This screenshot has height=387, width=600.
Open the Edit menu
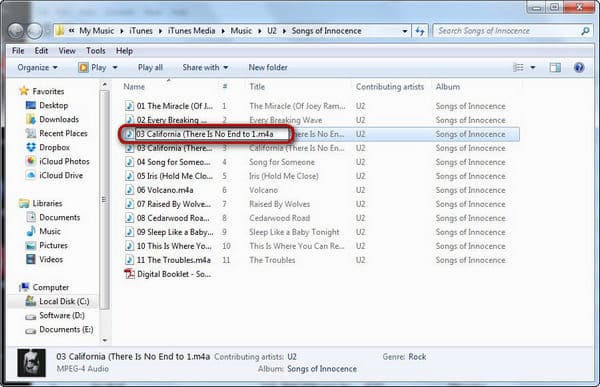tap(41, 51)
